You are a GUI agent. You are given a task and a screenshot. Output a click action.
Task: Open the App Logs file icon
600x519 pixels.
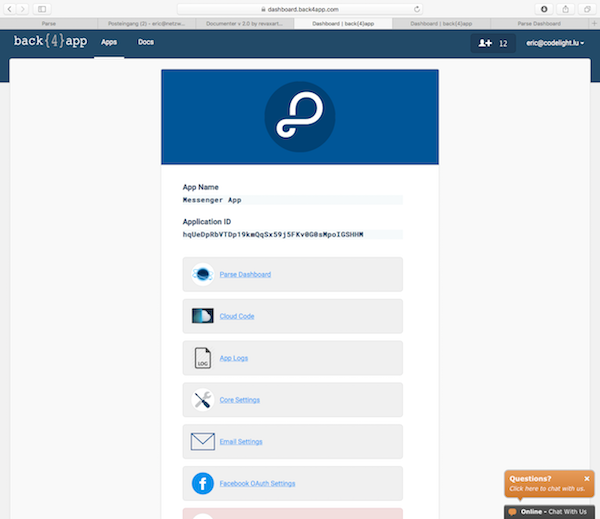[x=202, y=358]
